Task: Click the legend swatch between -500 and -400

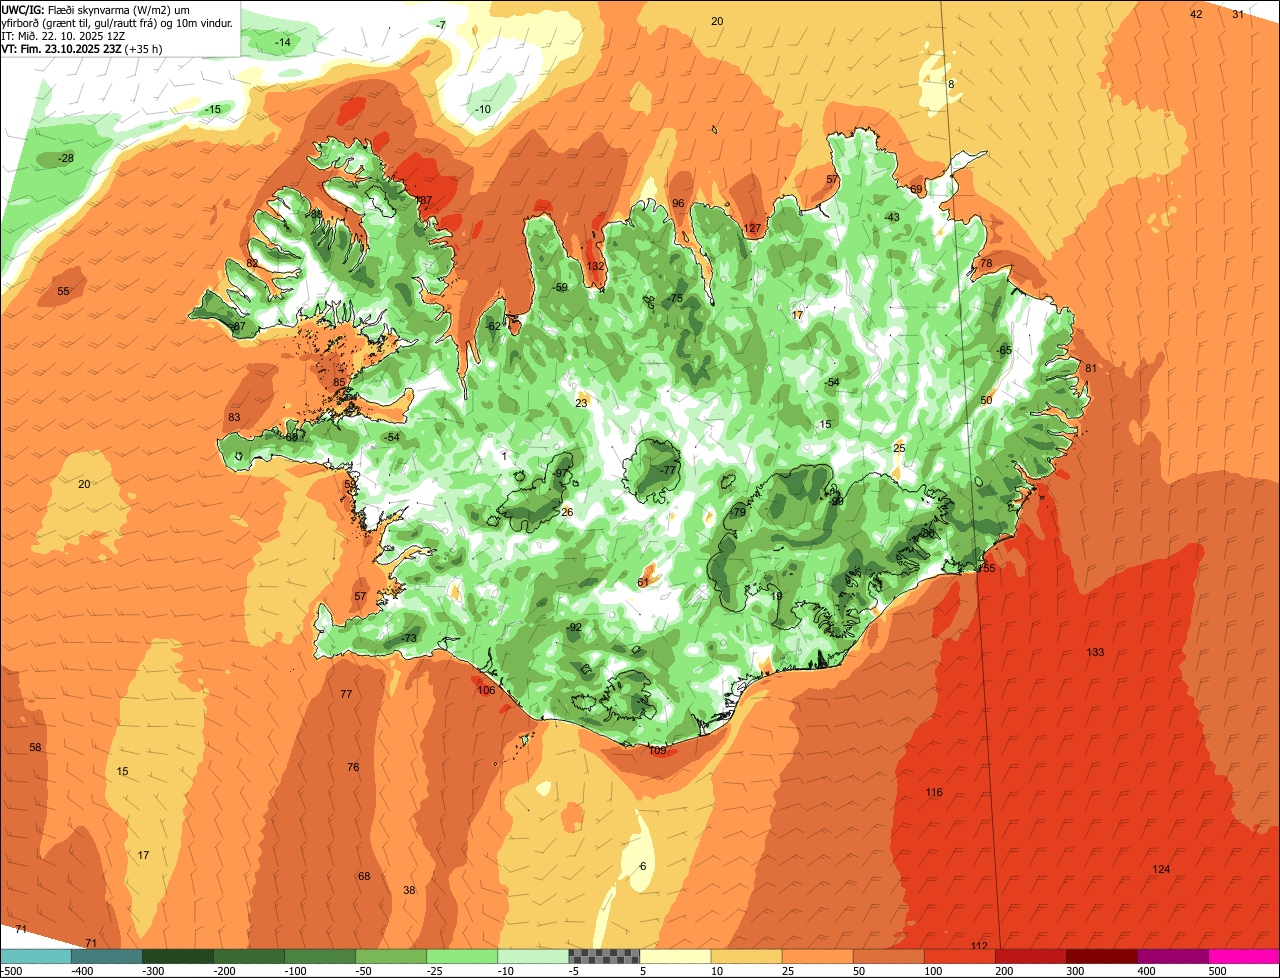Action: point(35,956)
